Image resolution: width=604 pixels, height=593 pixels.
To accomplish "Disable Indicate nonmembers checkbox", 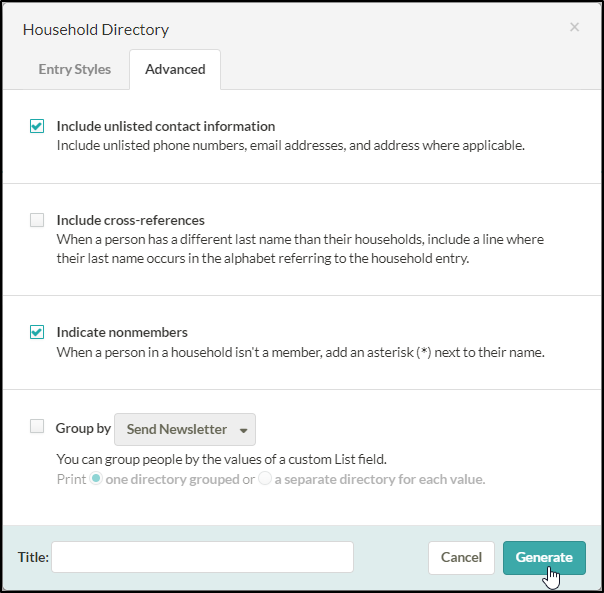I will (x=37, y=332).
